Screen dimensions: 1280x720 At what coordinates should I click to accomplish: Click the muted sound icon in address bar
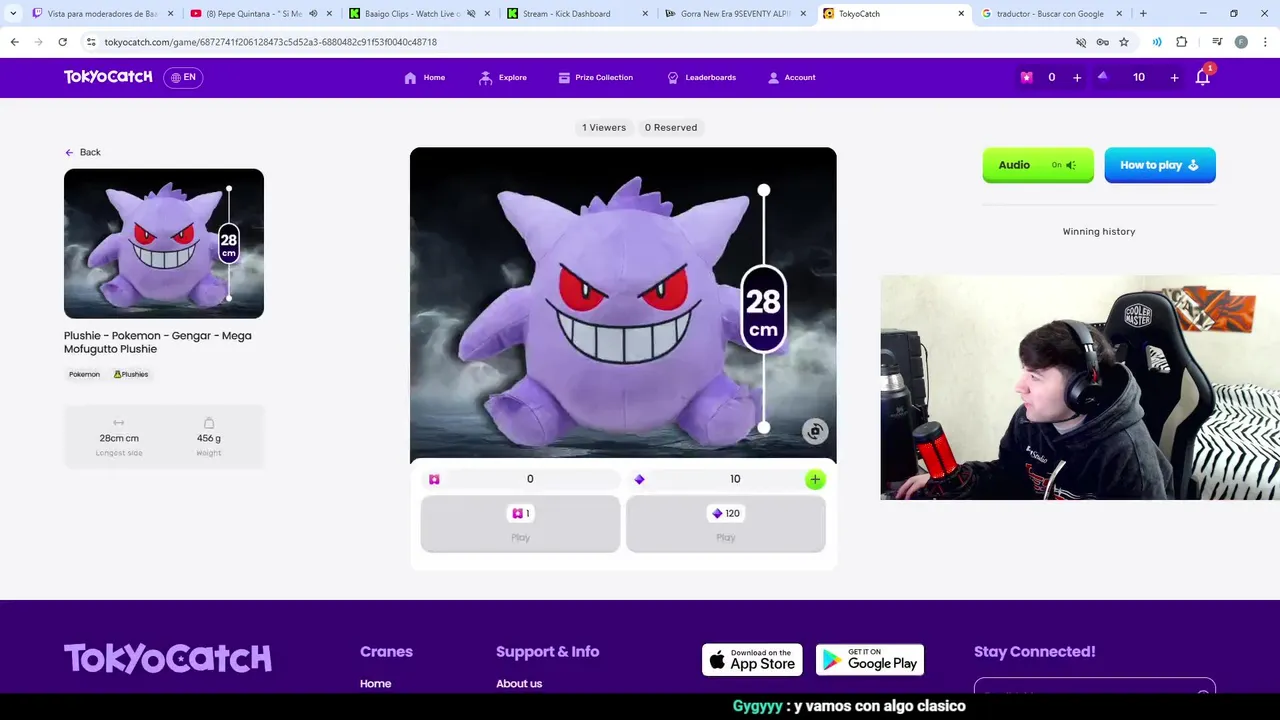click(1081, 42)
